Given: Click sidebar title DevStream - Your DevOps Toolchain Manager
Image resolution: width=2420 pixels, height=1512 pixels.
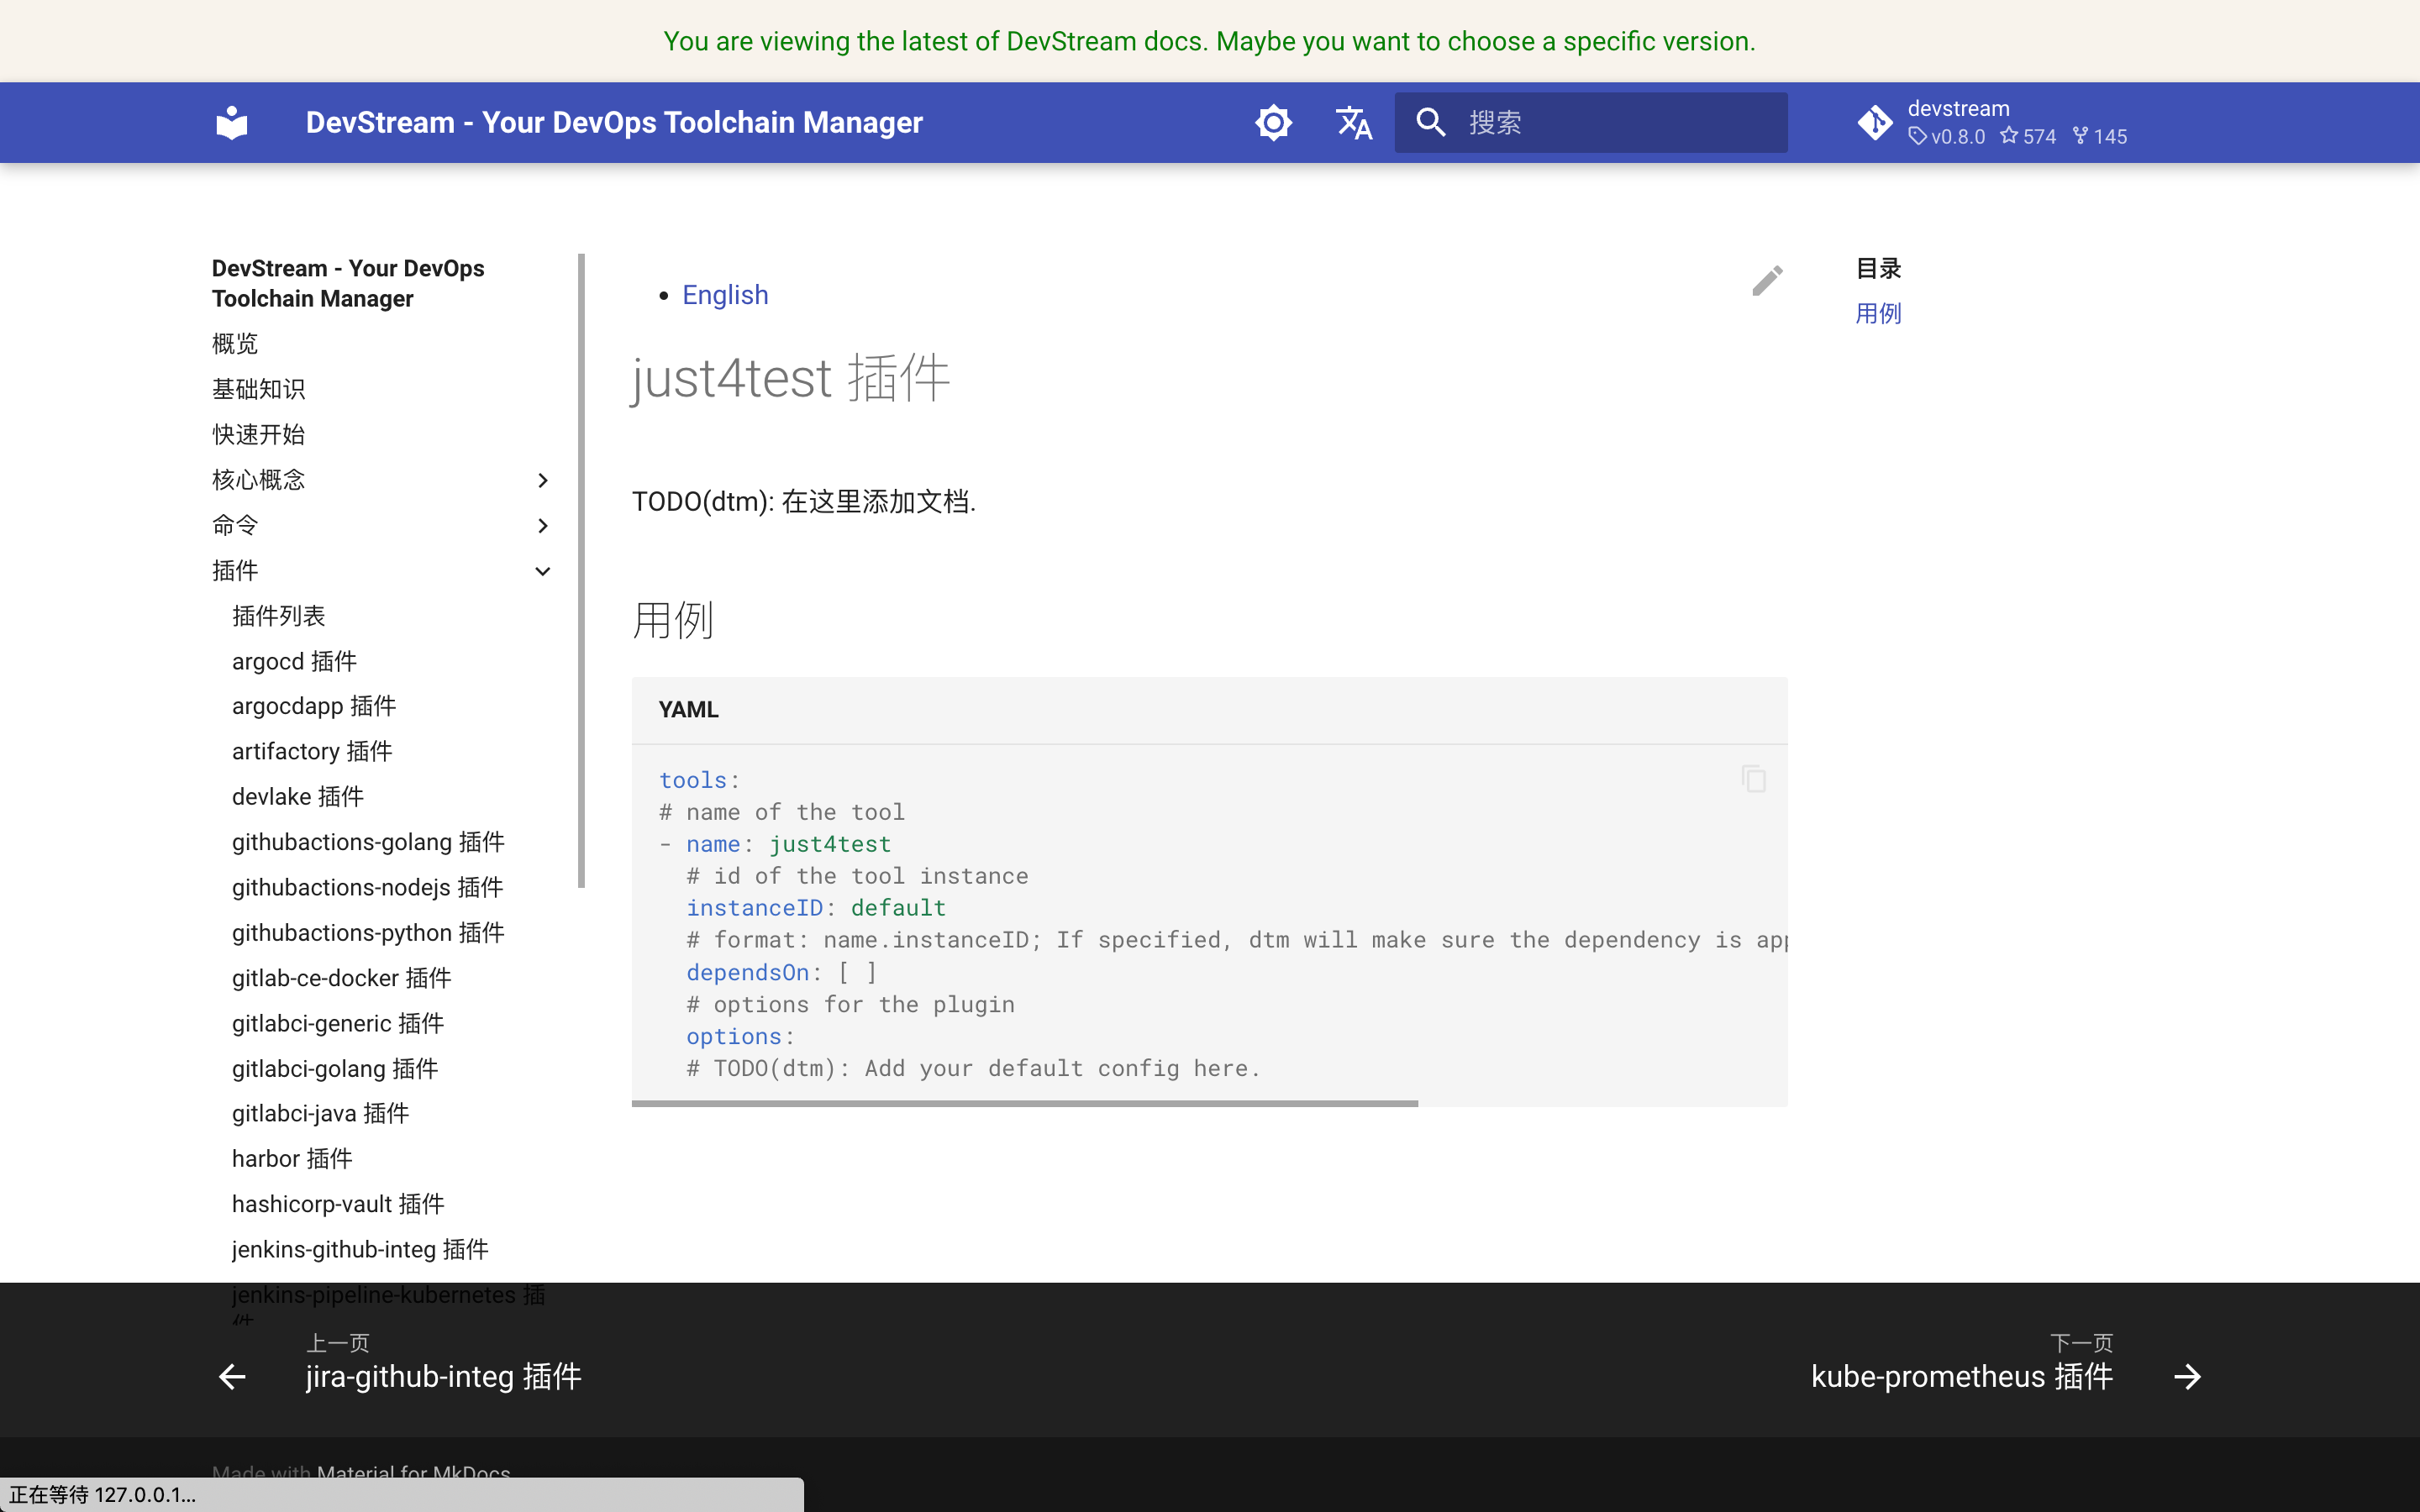Looking at the screenshot, I should pyautogui.click(x=348, y=283).
